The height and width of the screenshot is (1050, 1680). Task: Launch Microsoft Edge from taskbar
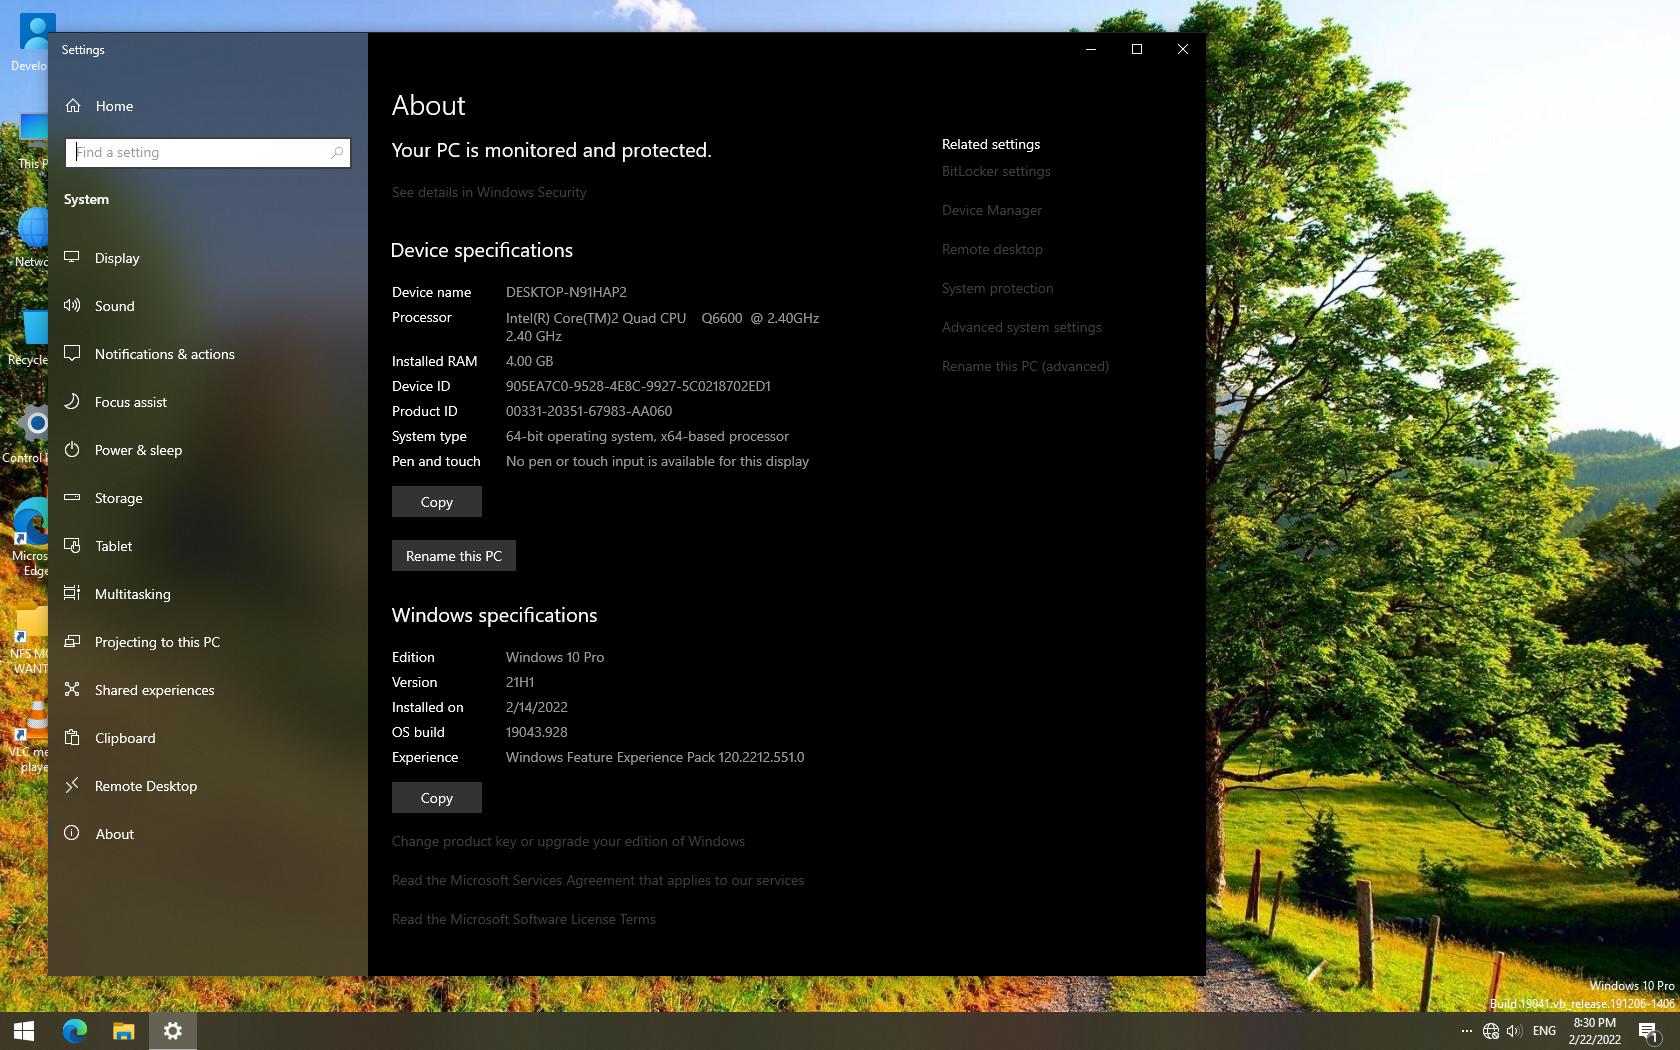[75, 1031]
